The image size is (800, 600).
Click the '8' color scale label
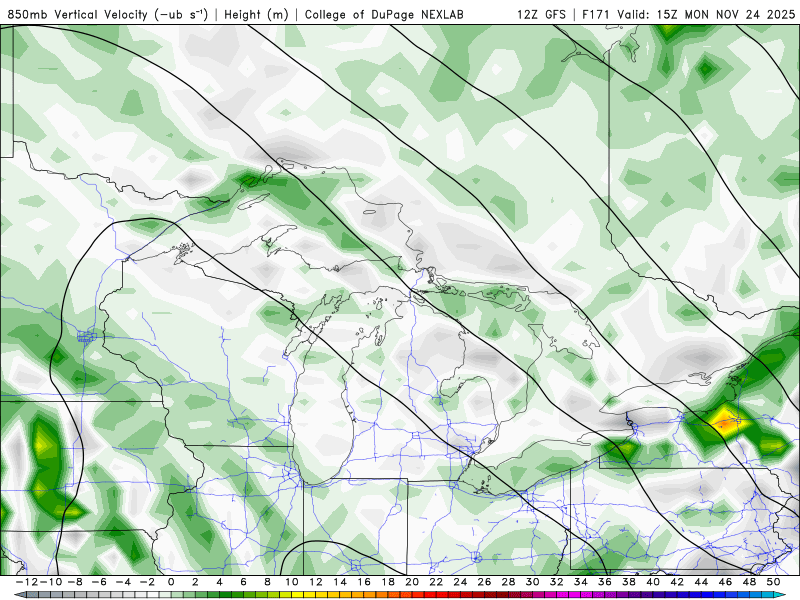click(x=267, y=582)
